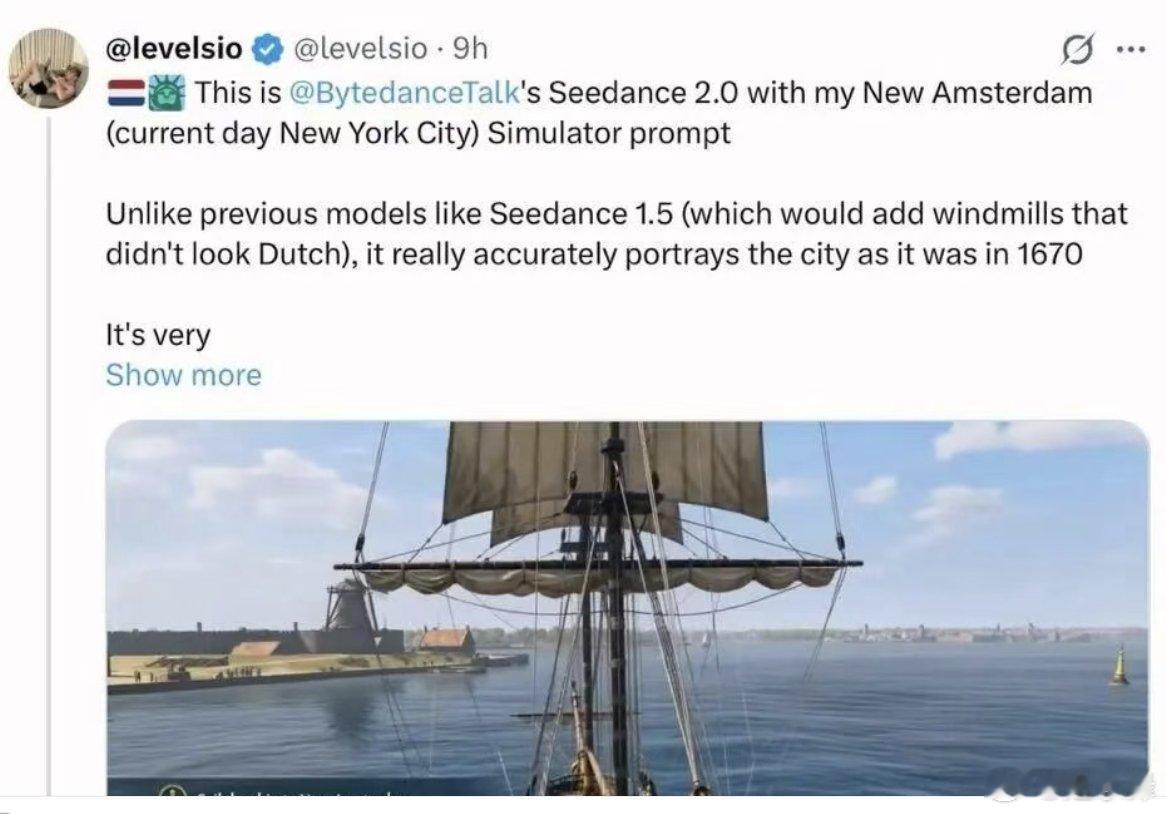1166x814 pixels.
Task: Open the three-dot more options menu
Action: click(x=1129, y=50)
